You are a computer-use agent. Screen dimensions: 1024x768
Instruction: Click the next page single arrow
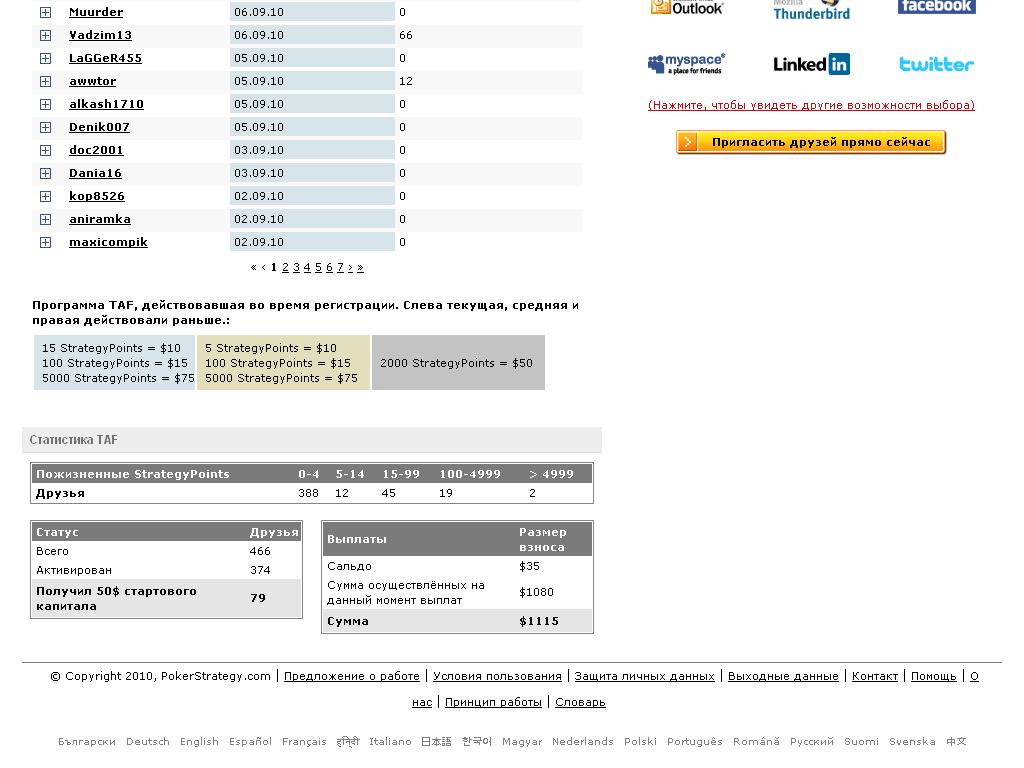pyautogui.click(x=351, y=268)
